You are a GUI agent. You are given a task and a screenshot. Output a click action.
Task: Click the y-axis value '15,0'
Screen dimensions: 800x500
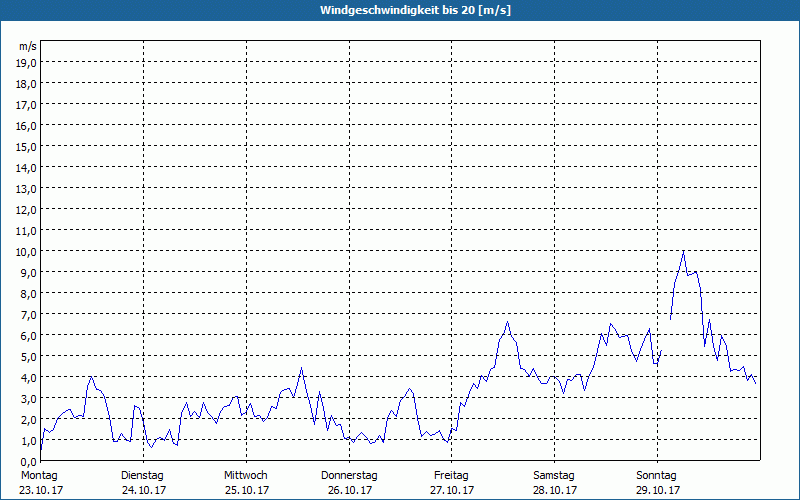click(28, 147)
